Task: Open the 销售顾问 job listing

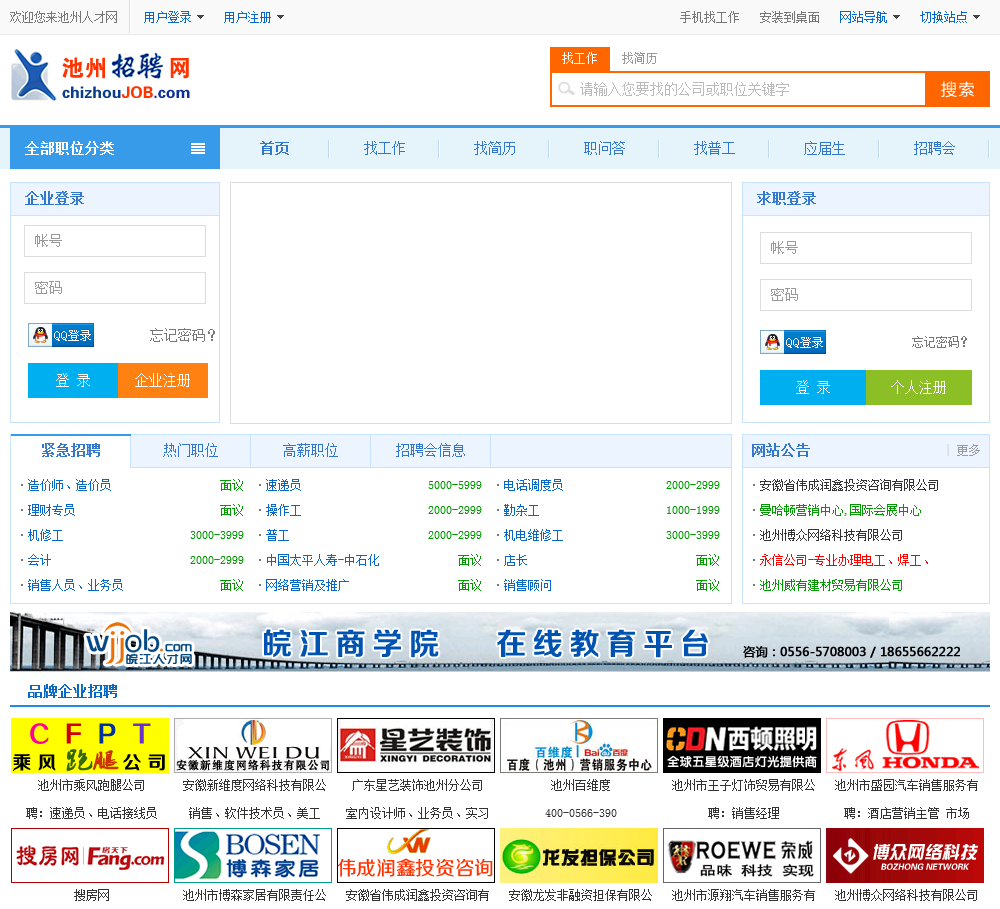Action: pos(527,586)
